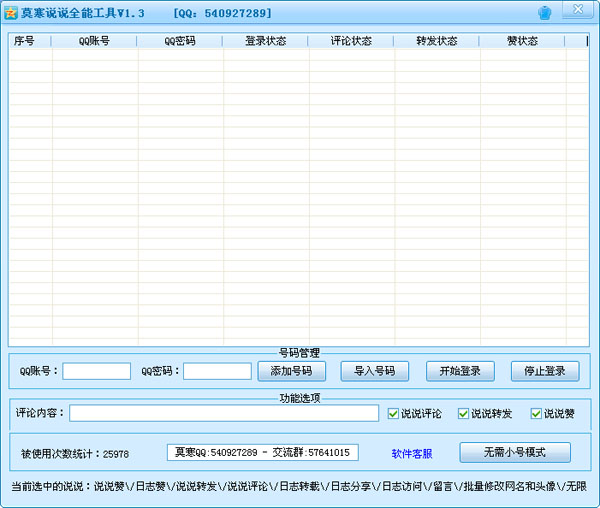Click the app logo in title bar
600x508 pixels.
pos(11,13)
